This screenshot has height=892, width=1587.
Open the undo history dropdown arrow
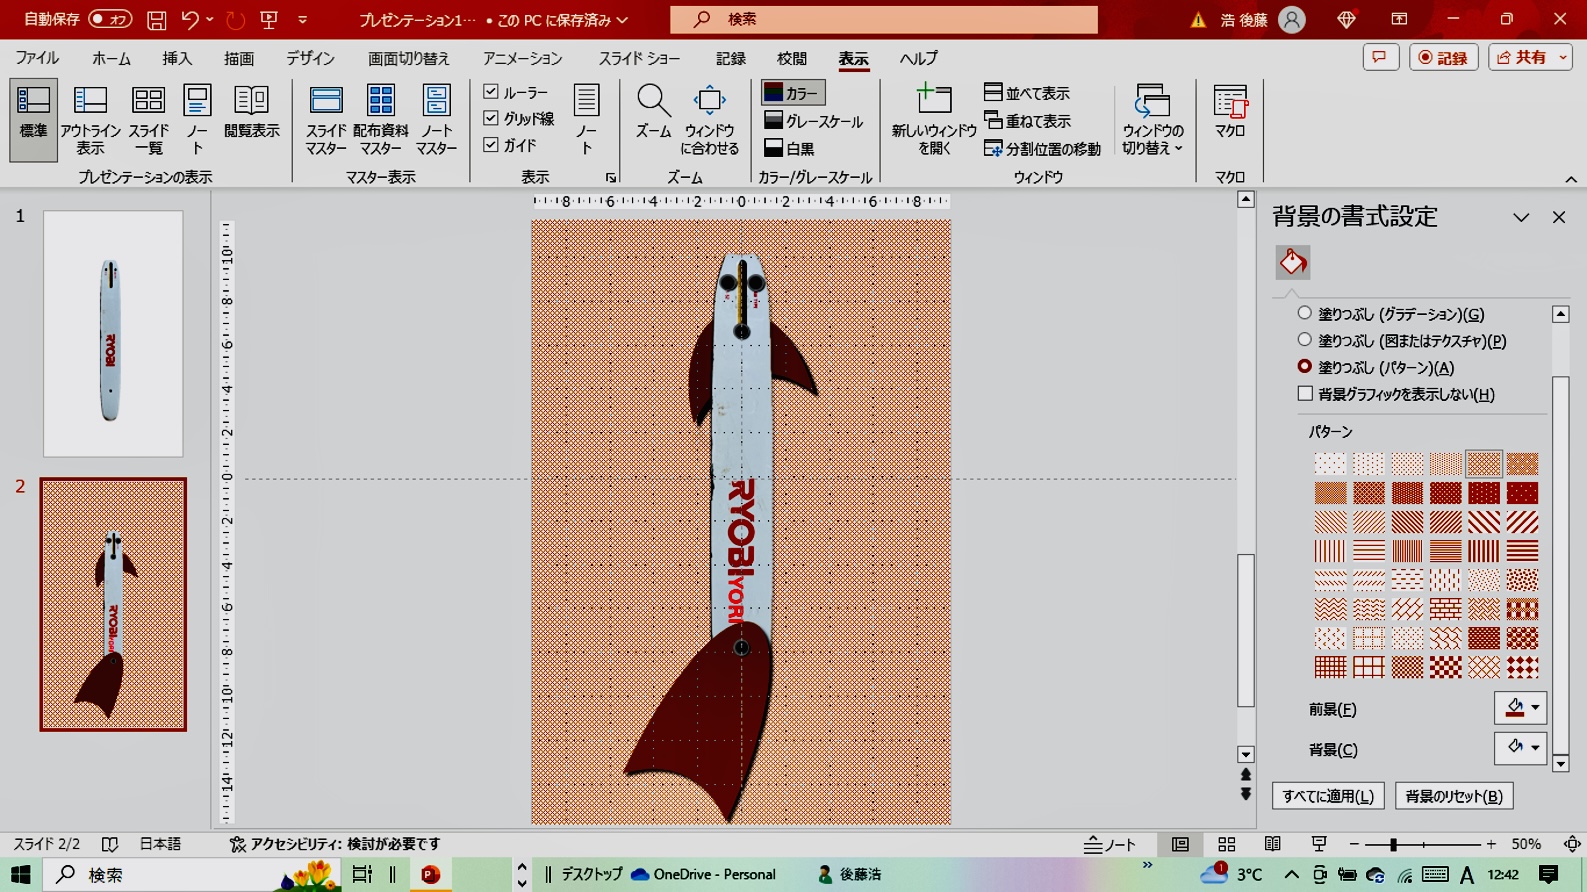210,19
